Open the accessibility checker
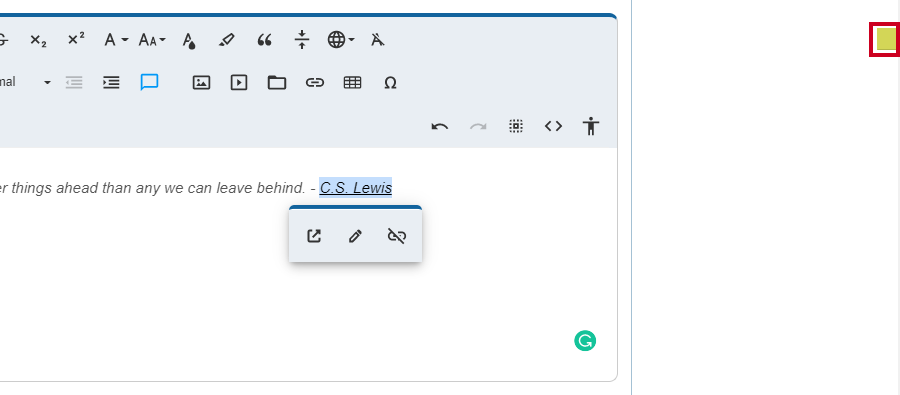The image size is (900, 395). 591,126
